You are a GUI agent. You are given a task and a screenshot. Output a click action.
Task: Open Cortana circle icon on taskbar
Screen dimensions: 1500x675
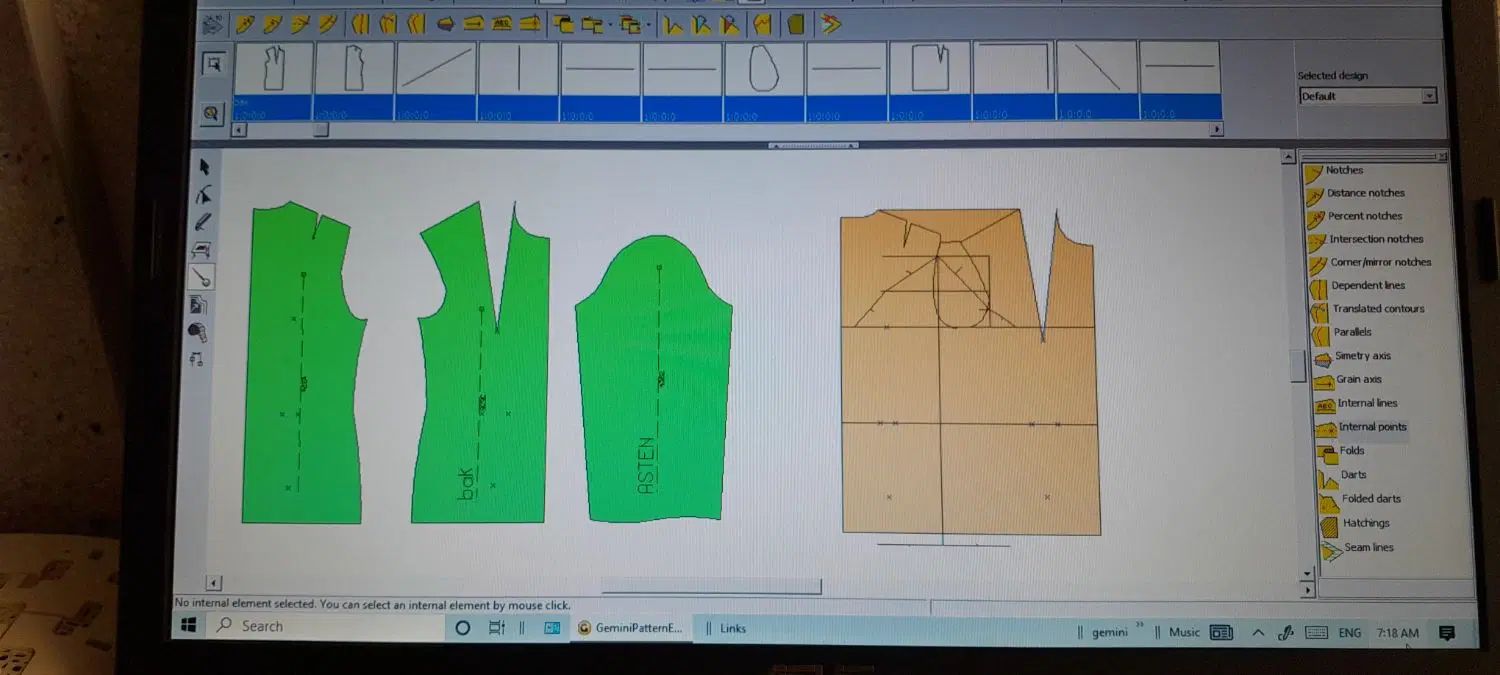click(462, 628)
